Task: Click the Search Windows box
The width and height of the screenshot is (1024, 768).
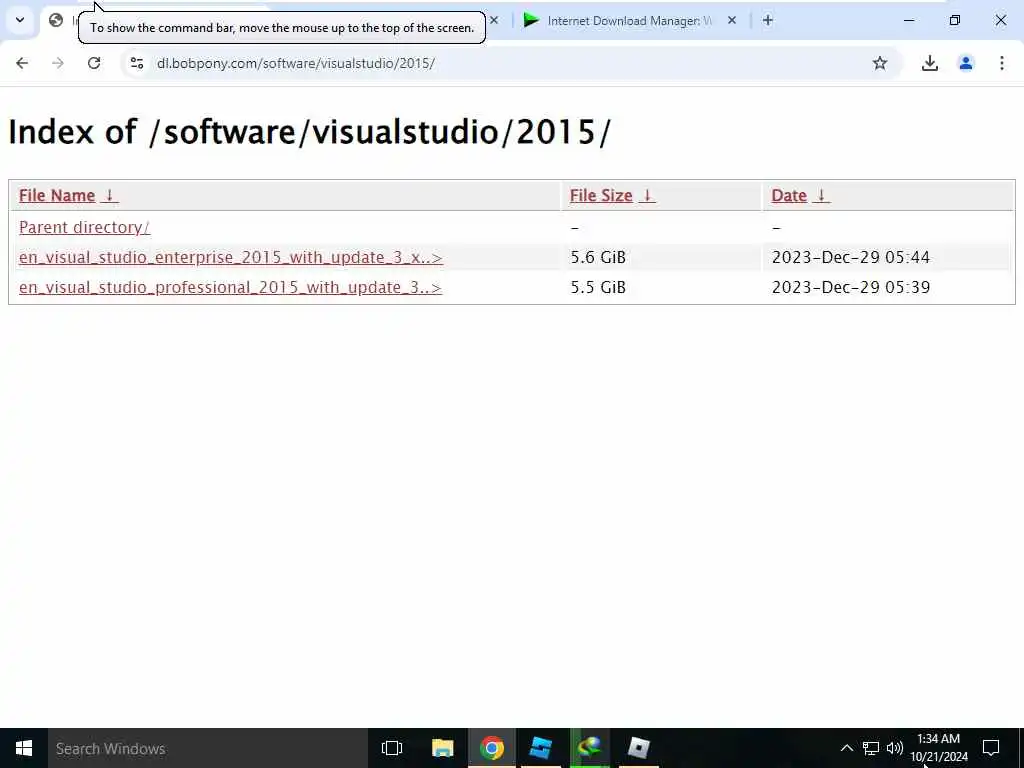Action: [208, 748]
